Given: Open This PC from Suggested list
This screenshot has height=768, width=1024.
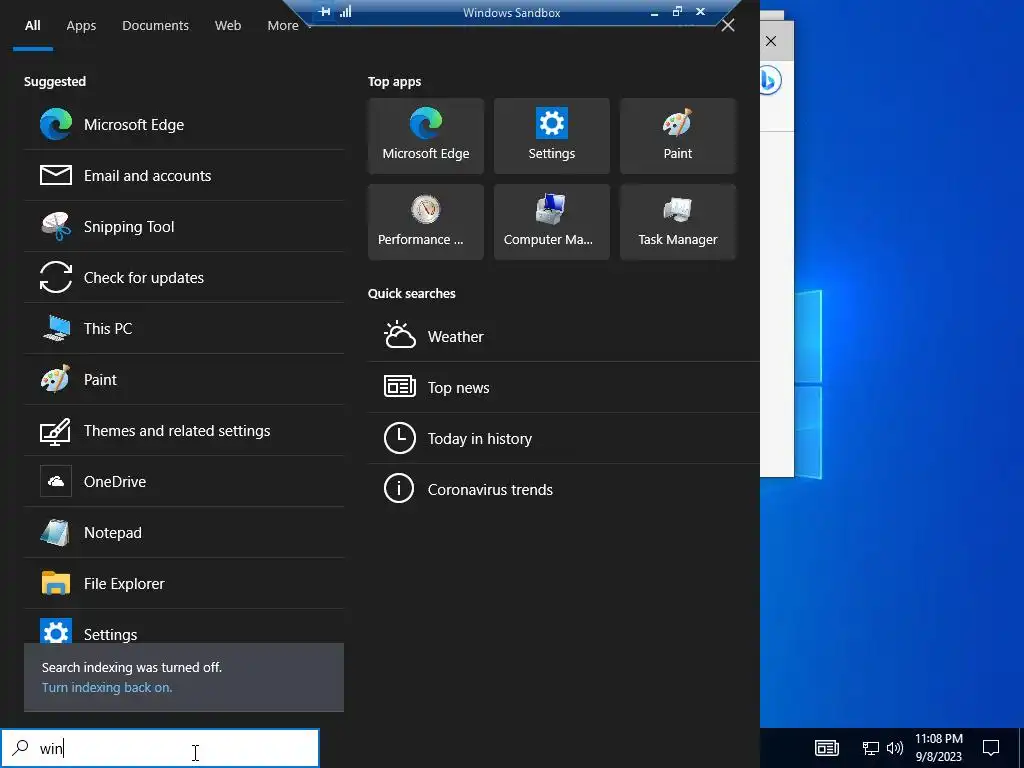Looking at the screenshot, I should click(x=184, y=328).
